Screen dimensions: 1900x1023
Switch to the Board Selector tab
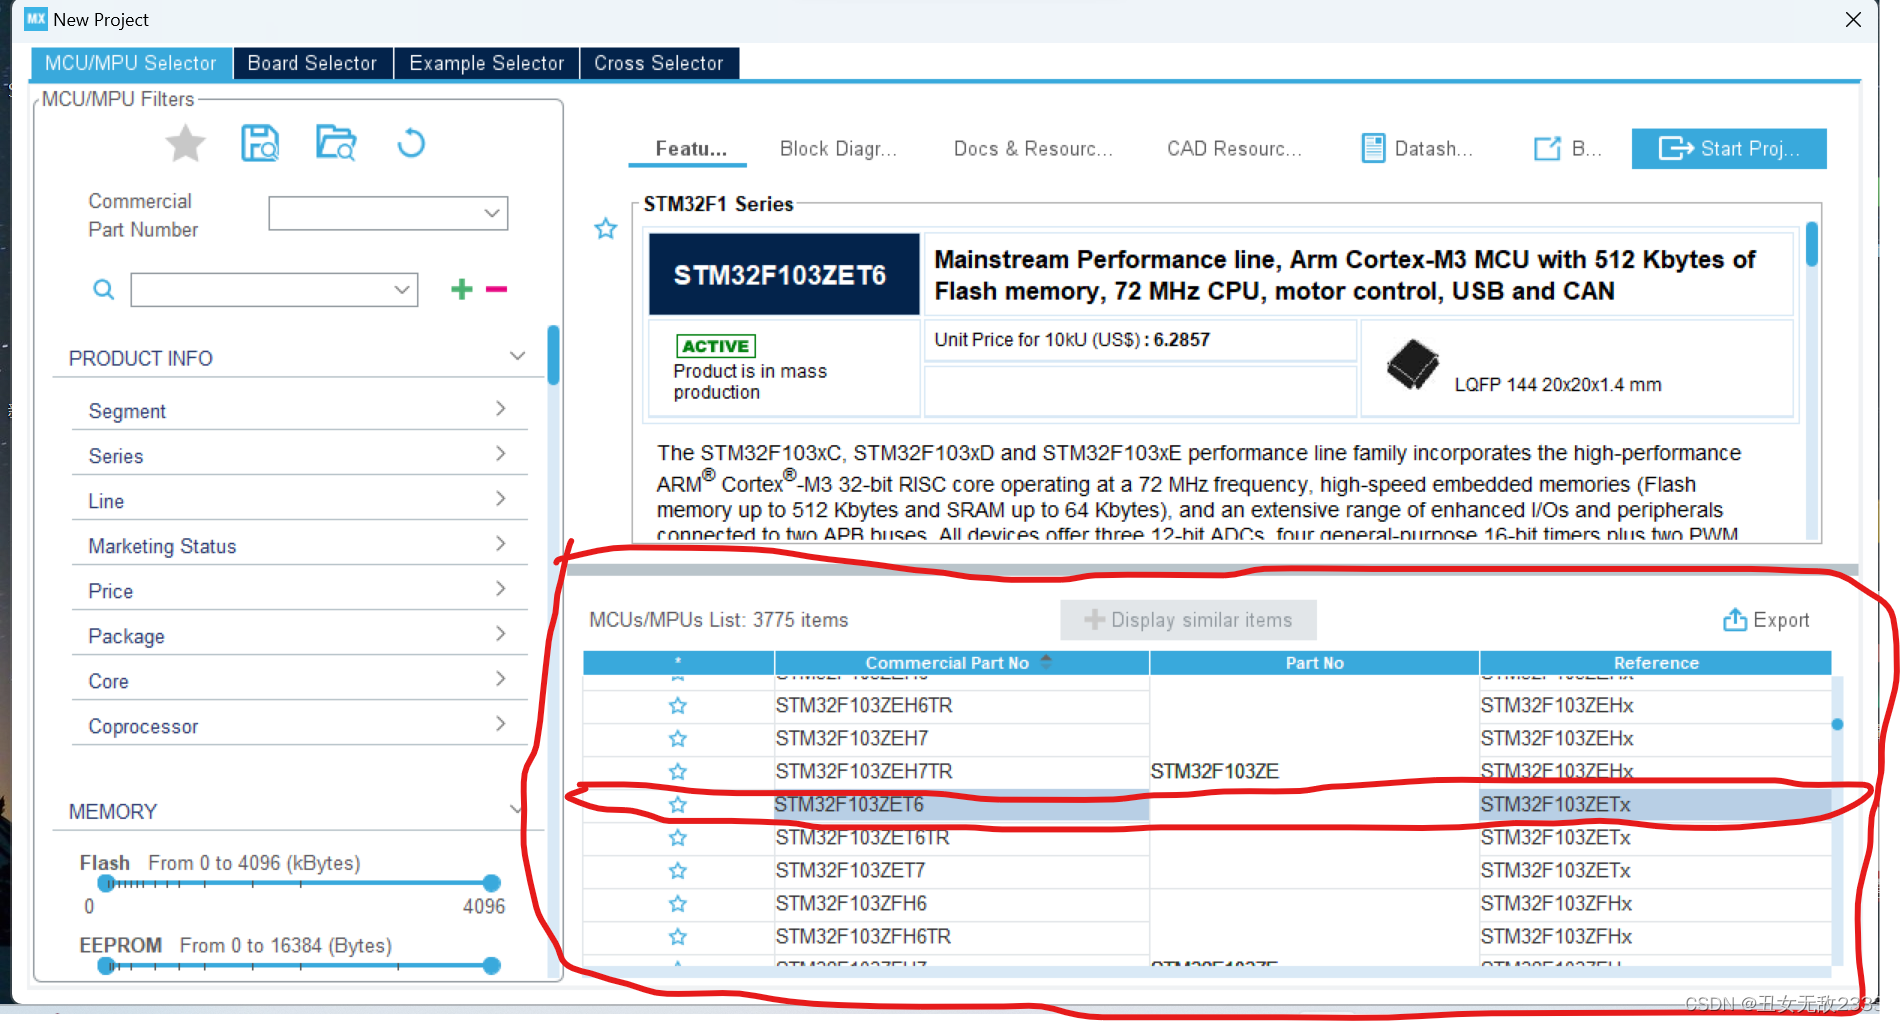tap(312, 63)
